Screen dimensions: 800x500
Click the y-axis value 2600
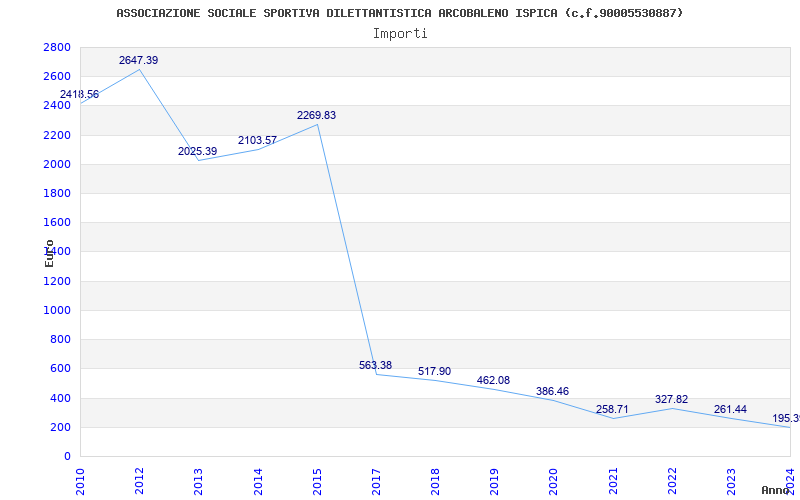coord(57,77)
